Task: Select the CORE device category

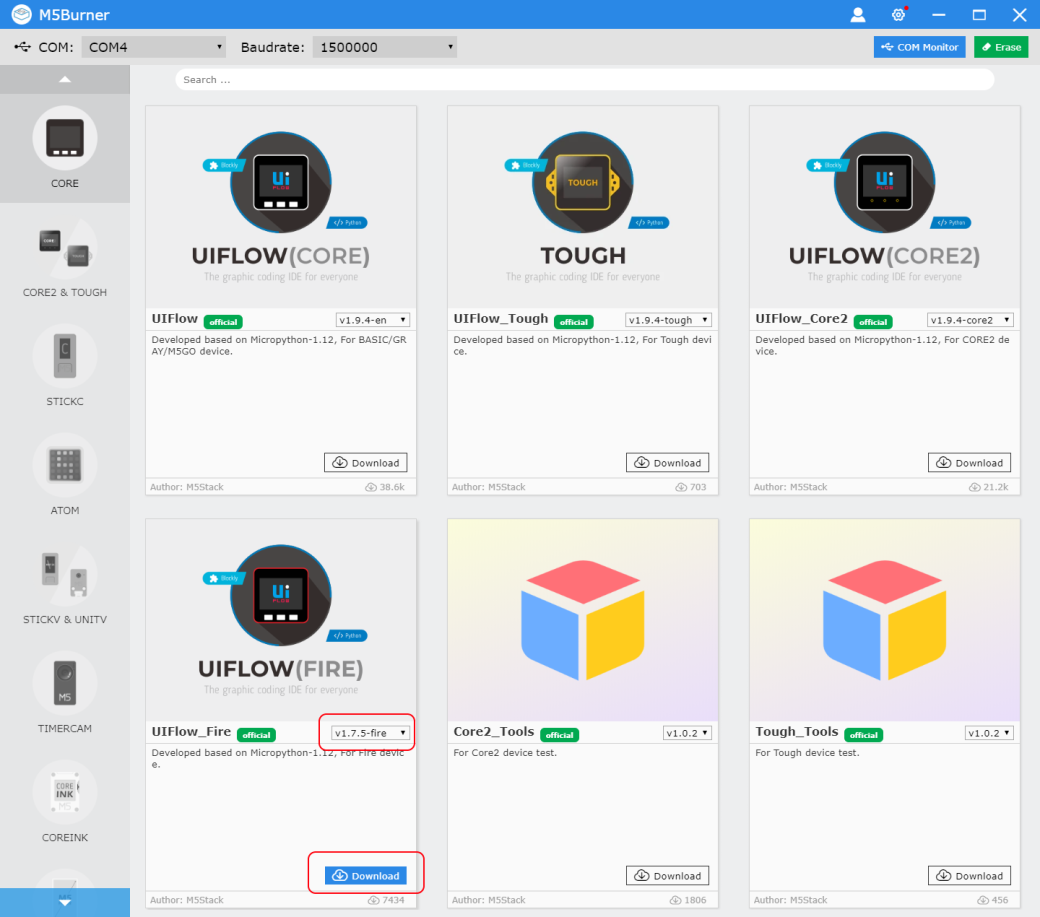Action: 64,150
